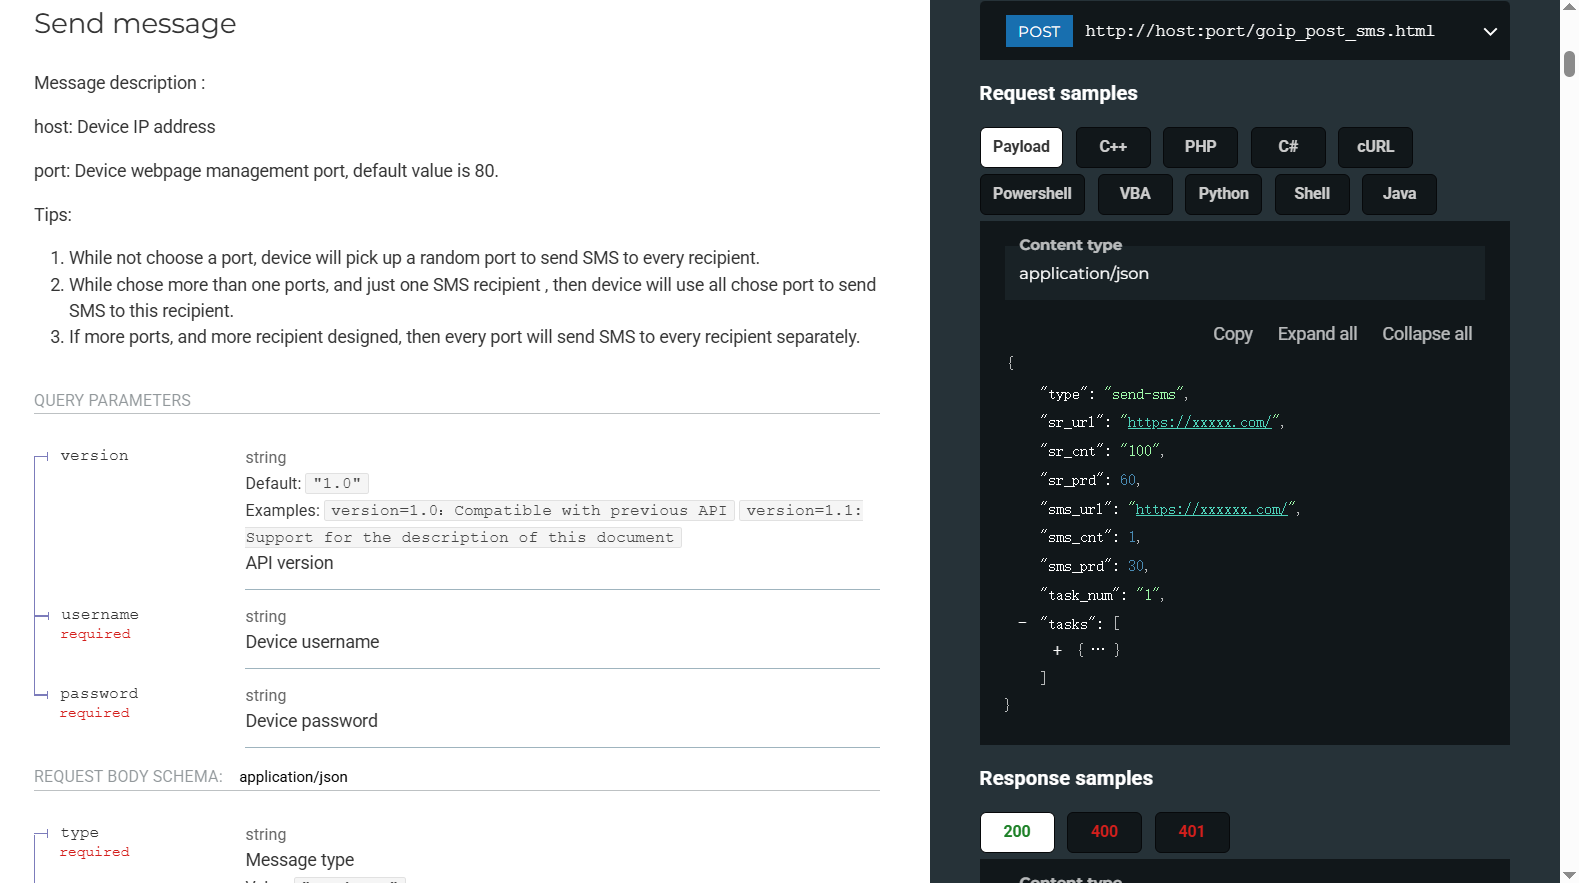Switch to the C++ request sample
This screenshot has height=883, width=1579.
1112,147
